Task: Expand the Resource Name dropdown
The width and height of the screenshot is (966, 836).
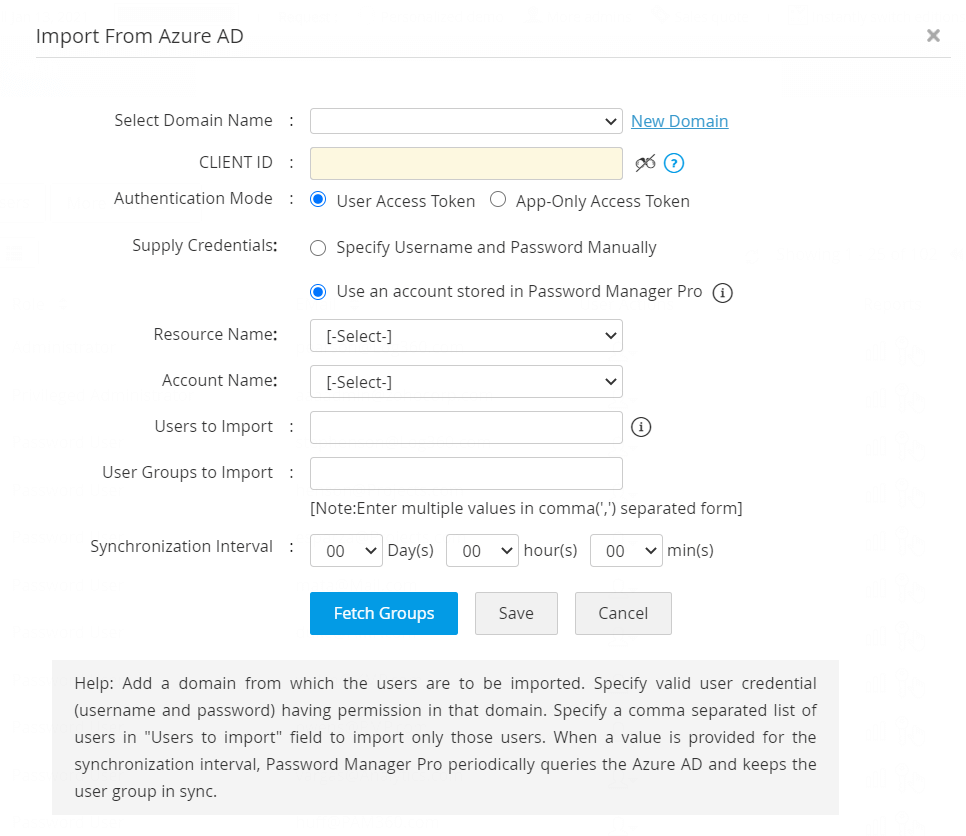Action: (x=466, y=336)
